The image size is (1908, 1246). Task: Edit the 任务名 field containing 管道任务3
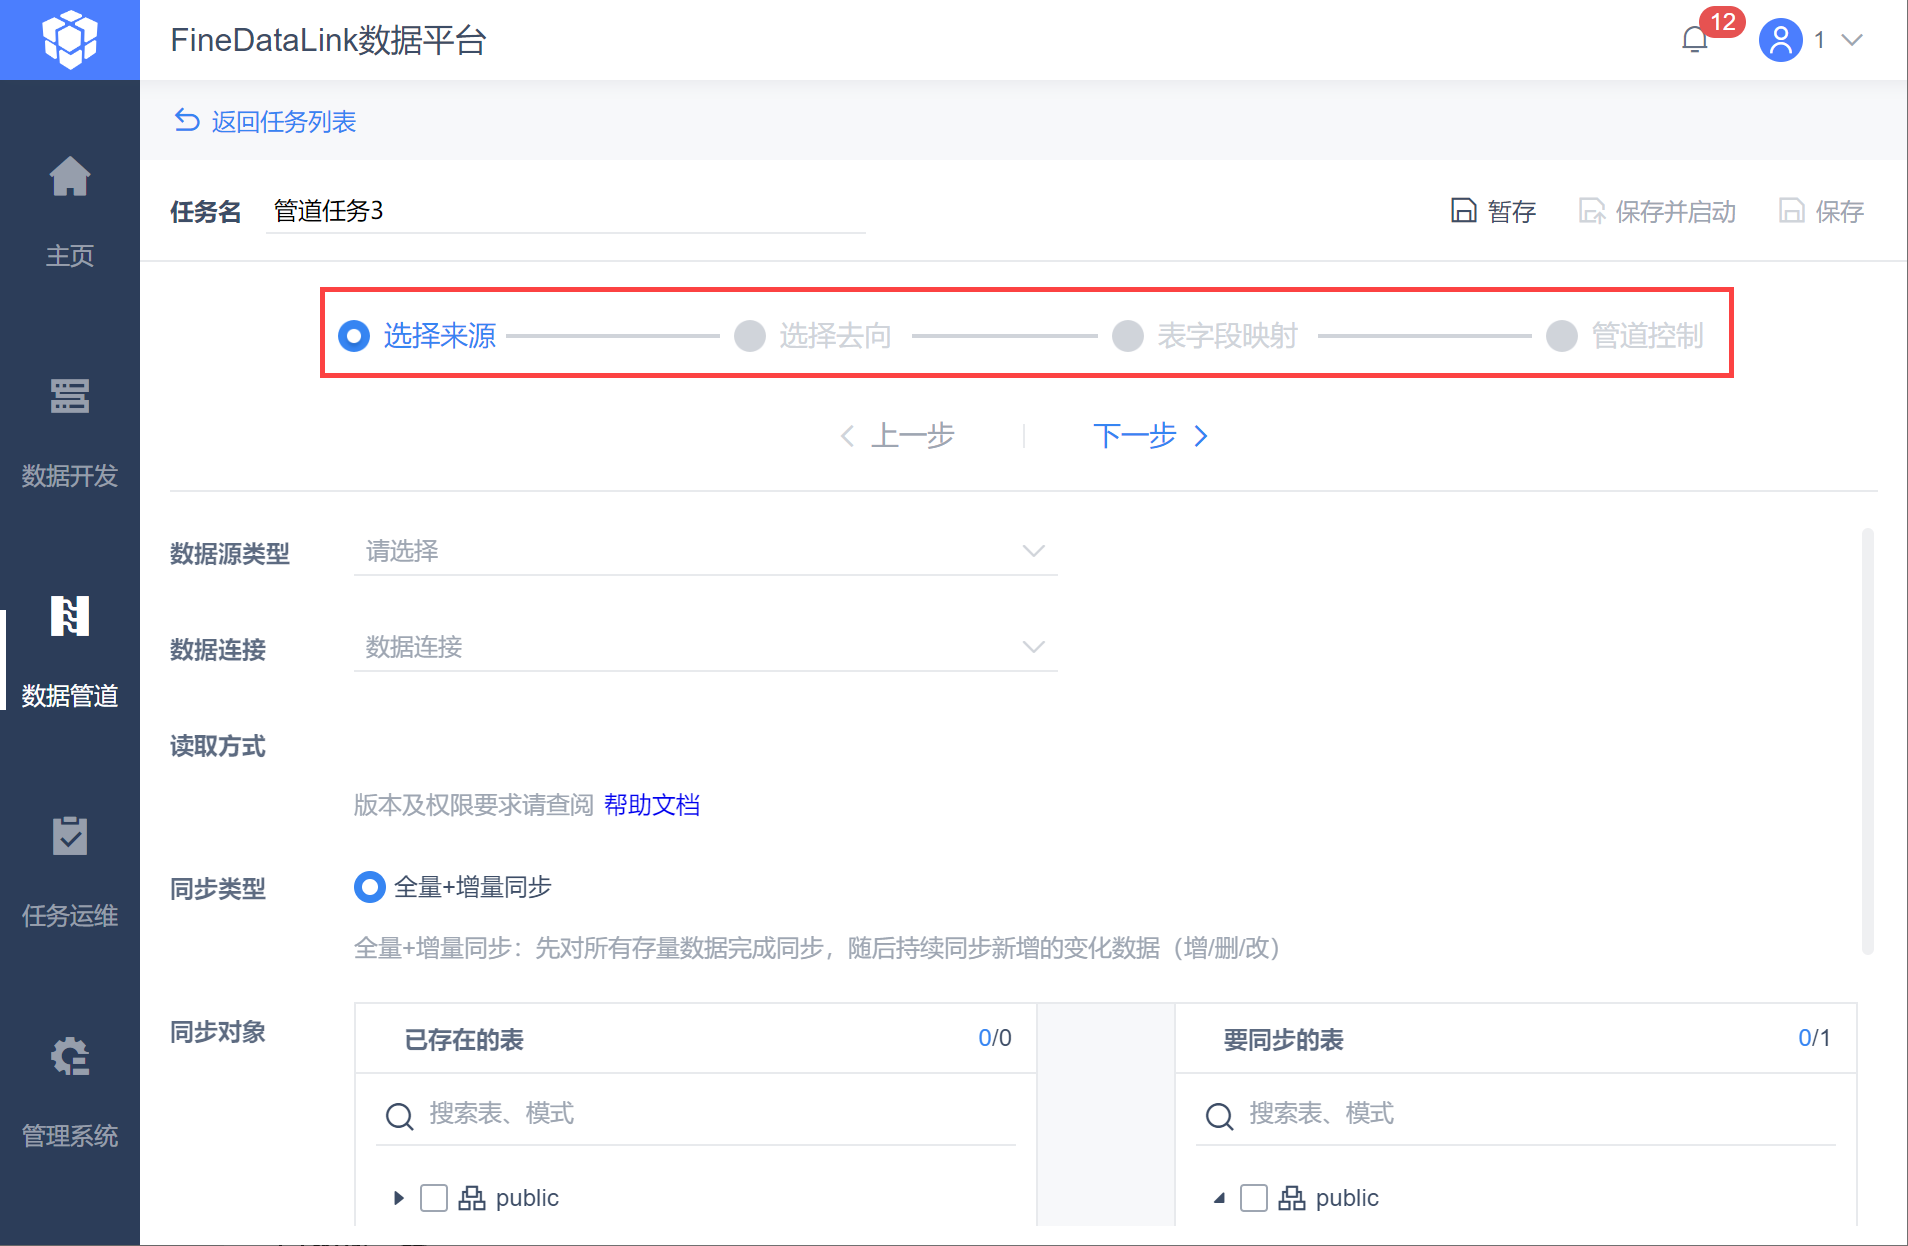(x=566, y=211)
